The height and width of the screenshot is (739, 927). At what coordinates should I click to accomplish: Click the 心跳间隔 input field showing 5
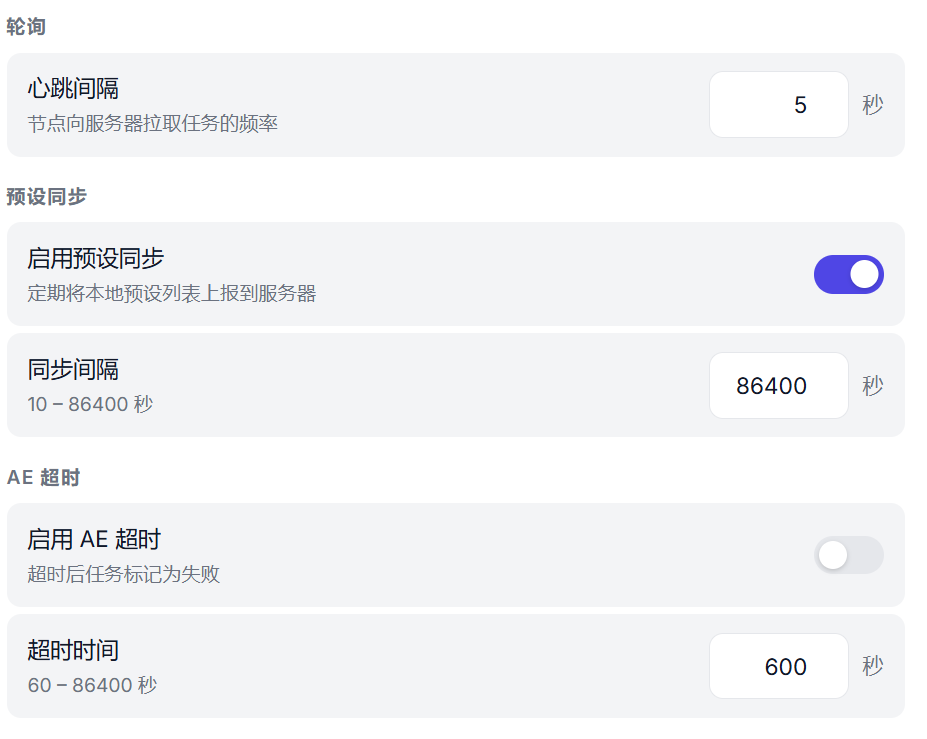coord(778,105)
